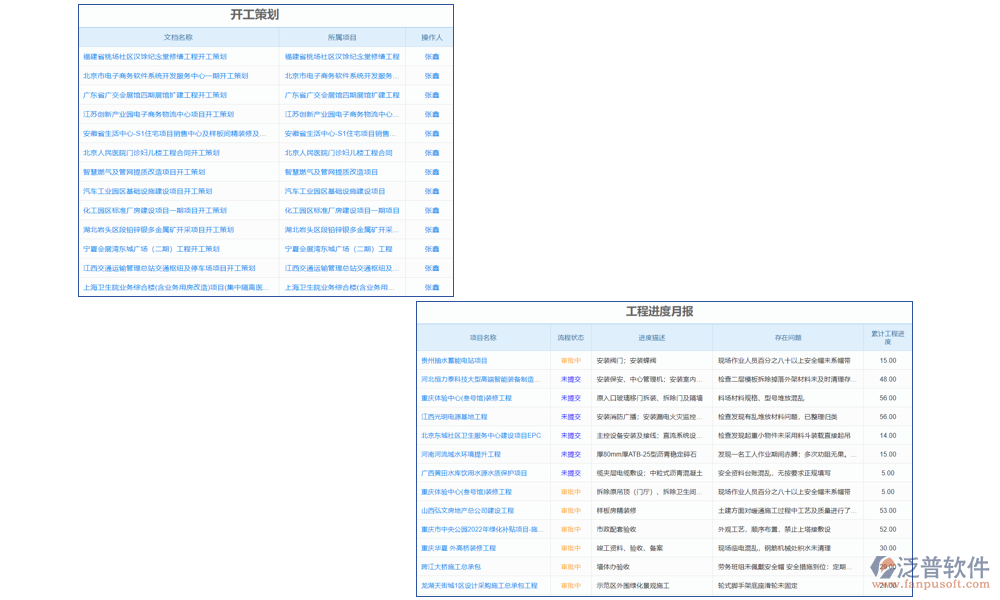Open 河南河流域水环境提升工程 report

click(460, 455)
